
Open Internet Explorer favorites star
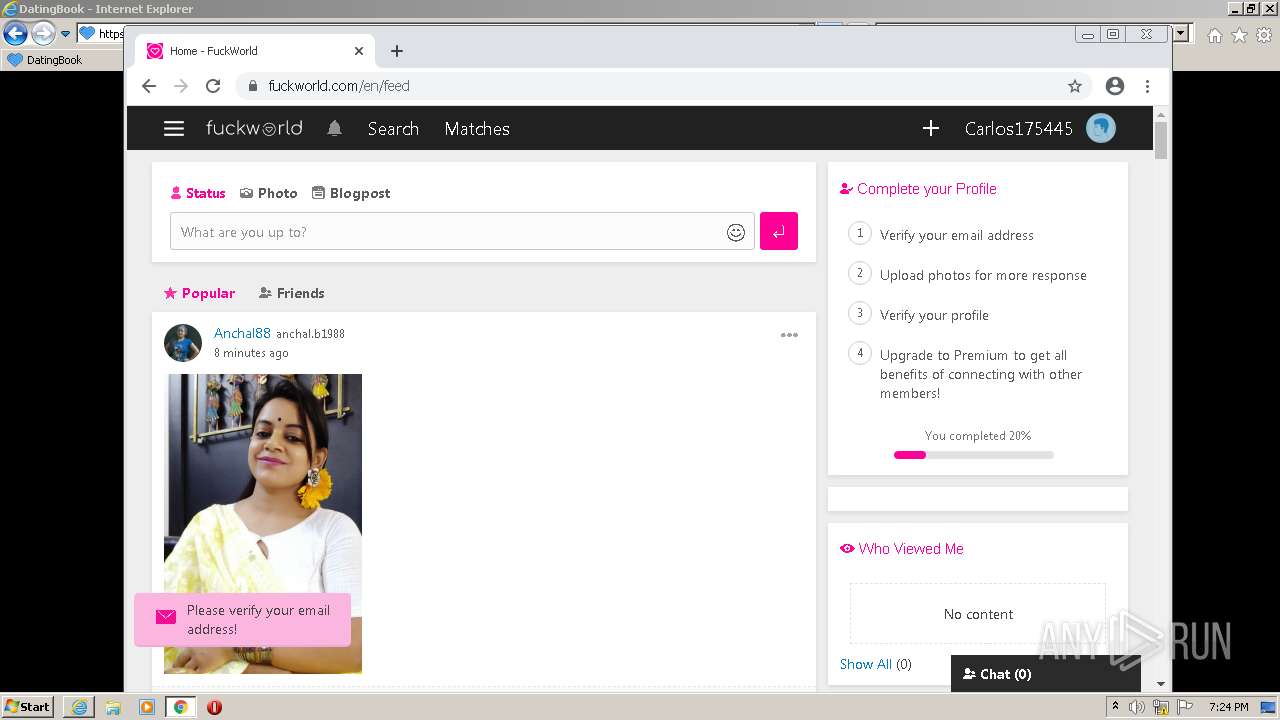tap(1239, 35)
